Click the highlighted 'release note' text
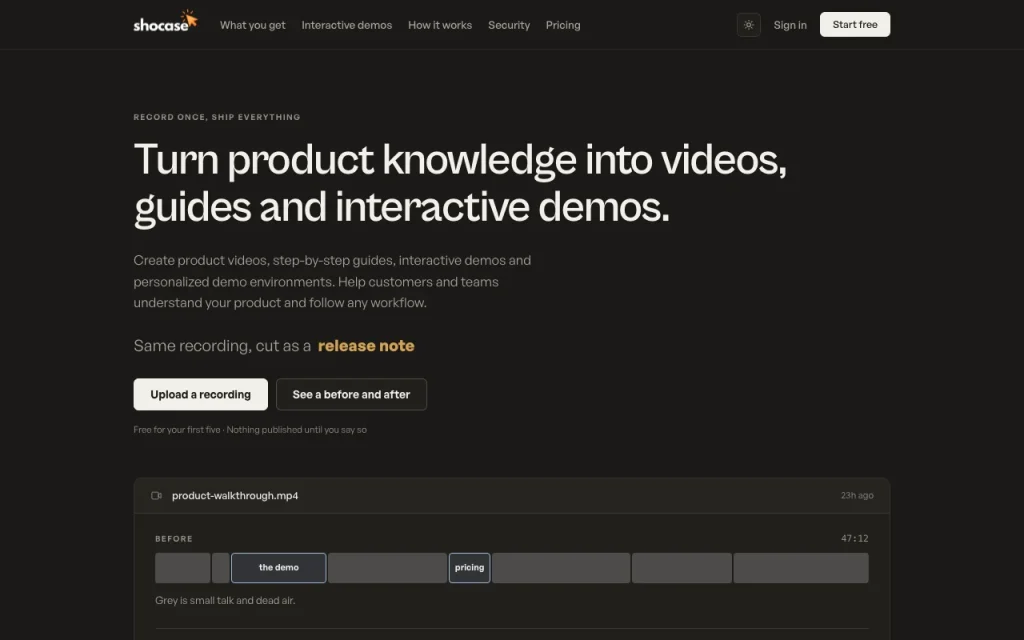Viewport: 1024px width, 640px height. [x=366, y=345]
